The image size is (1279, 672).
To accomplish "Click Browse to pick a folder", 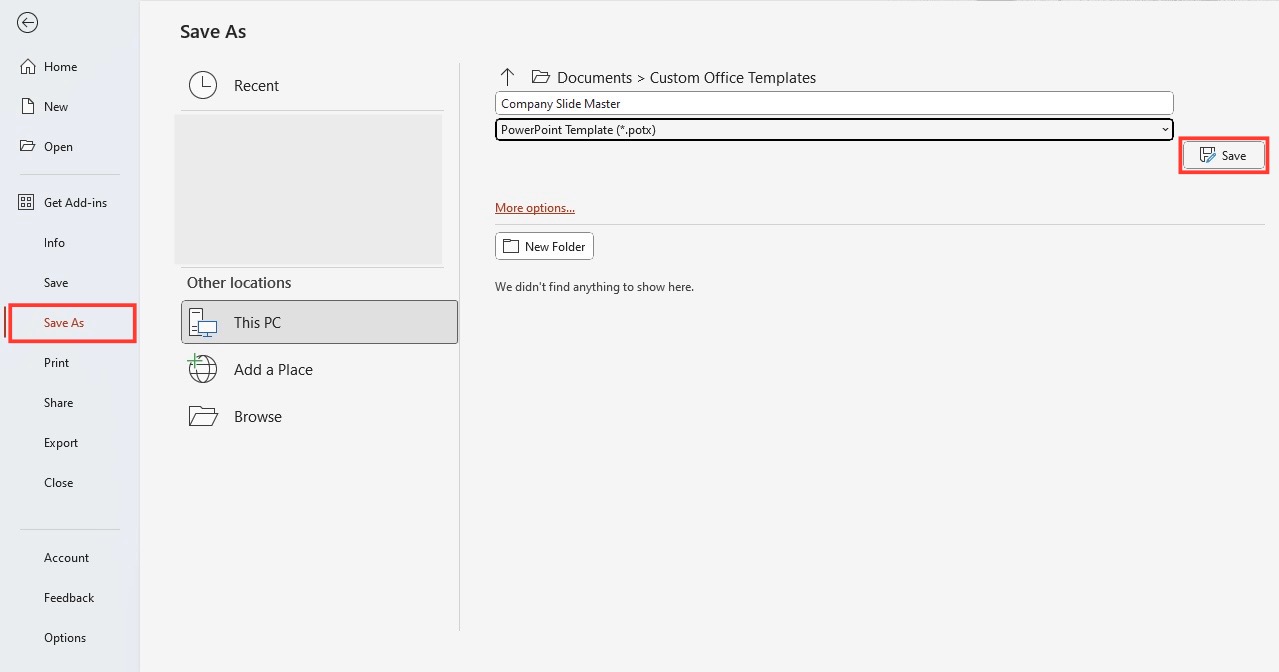I will (319, 416).
